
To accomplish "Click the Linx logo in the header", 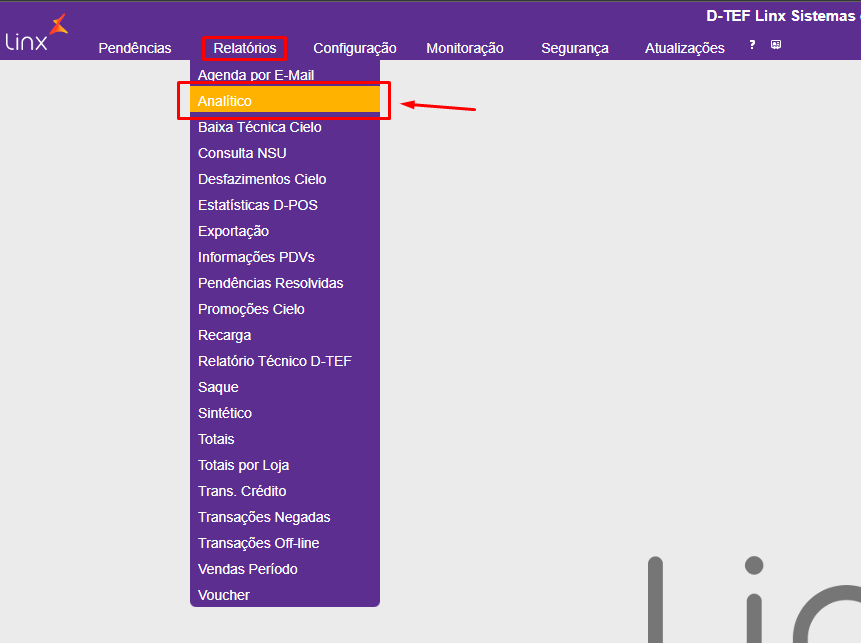I will pyautogui.click(x=36, y=33).
